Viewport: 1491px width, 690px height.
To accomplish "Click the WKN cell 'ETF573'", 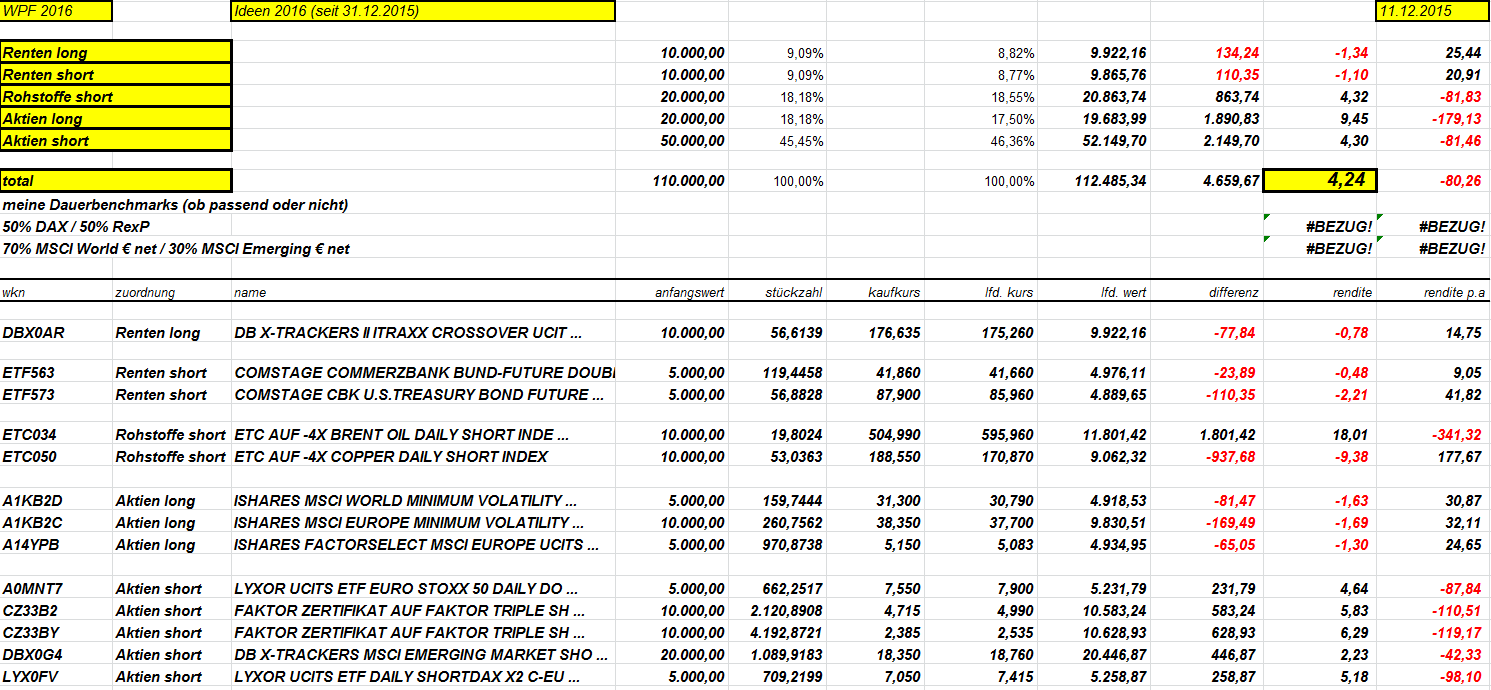I will [x=28, y=395].
